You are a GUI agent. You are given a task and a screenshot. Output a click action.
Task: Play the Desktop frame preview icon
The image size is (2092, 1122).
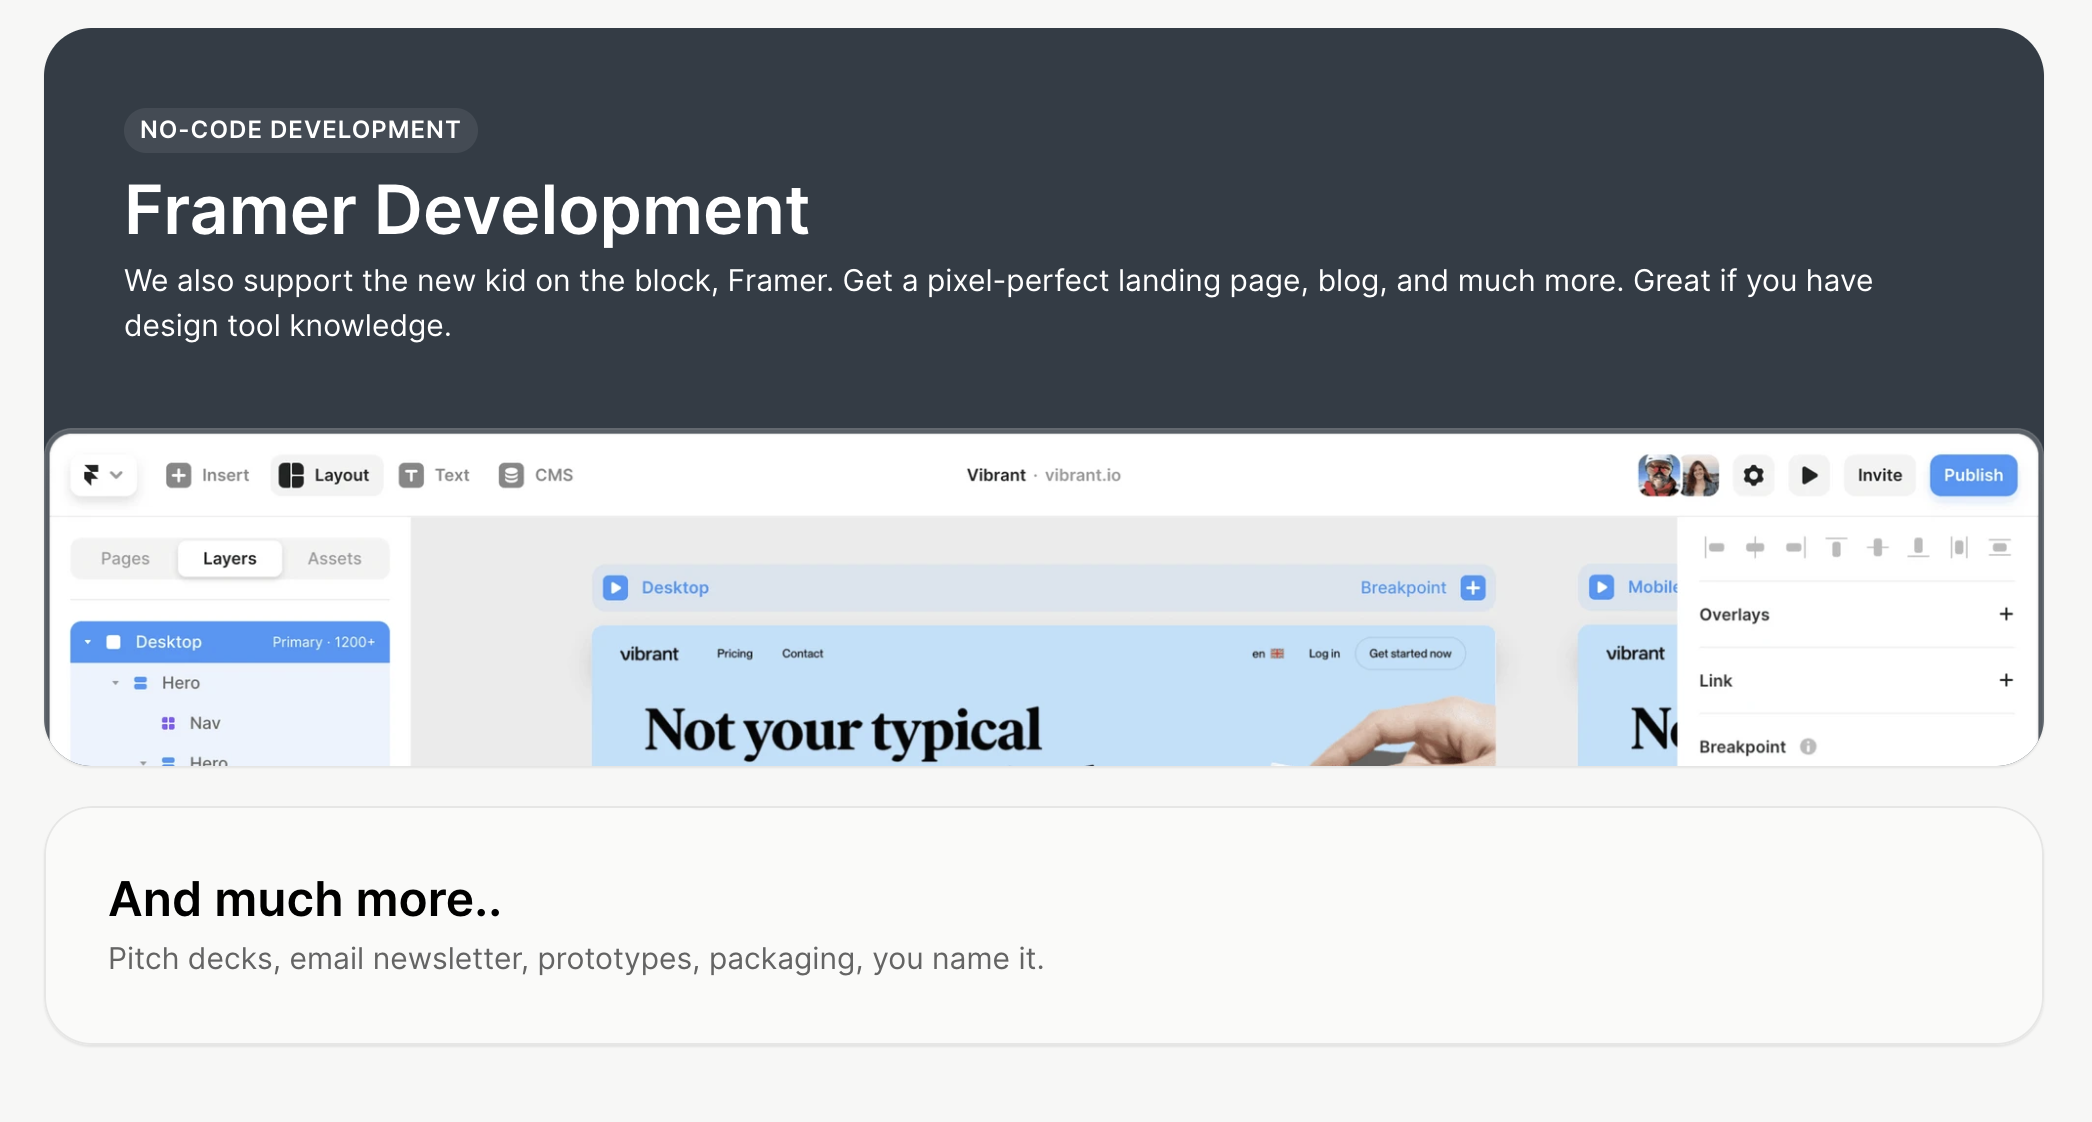[615, 588]
